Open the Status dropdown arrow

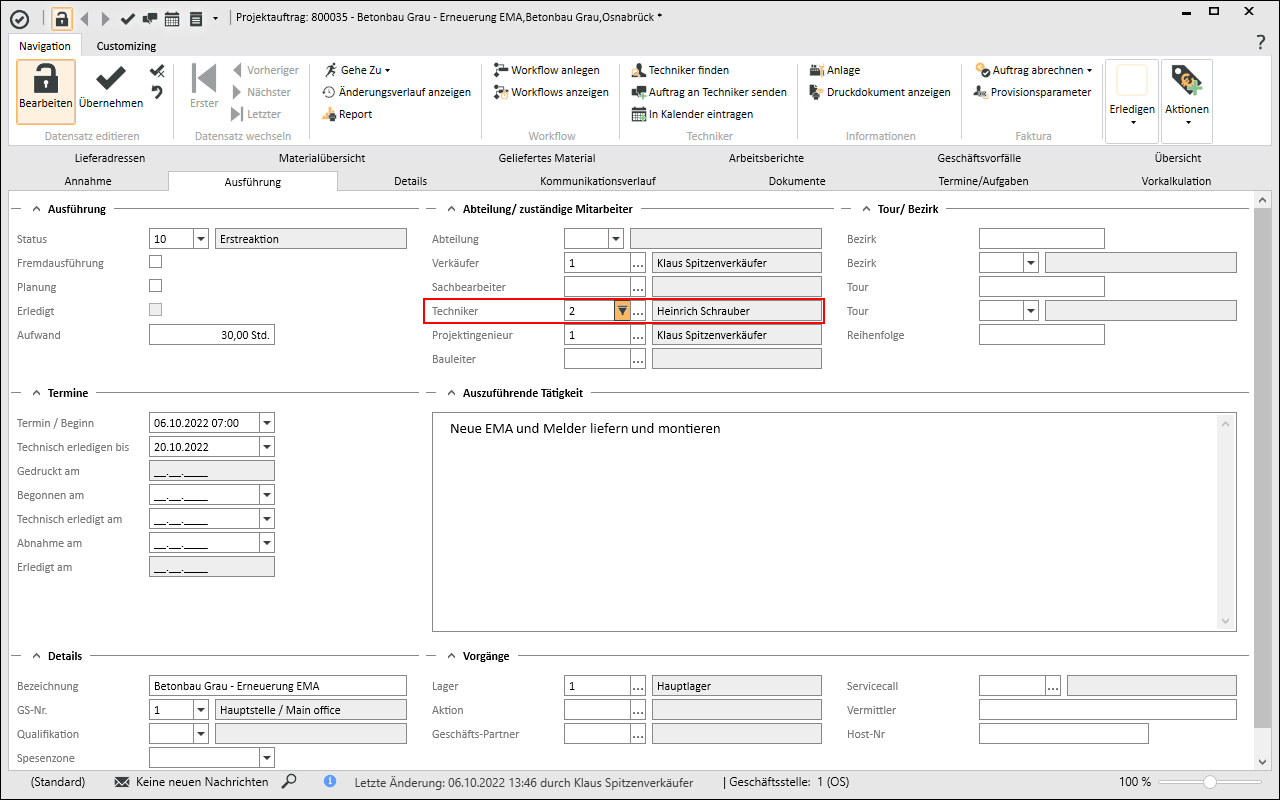200,239
